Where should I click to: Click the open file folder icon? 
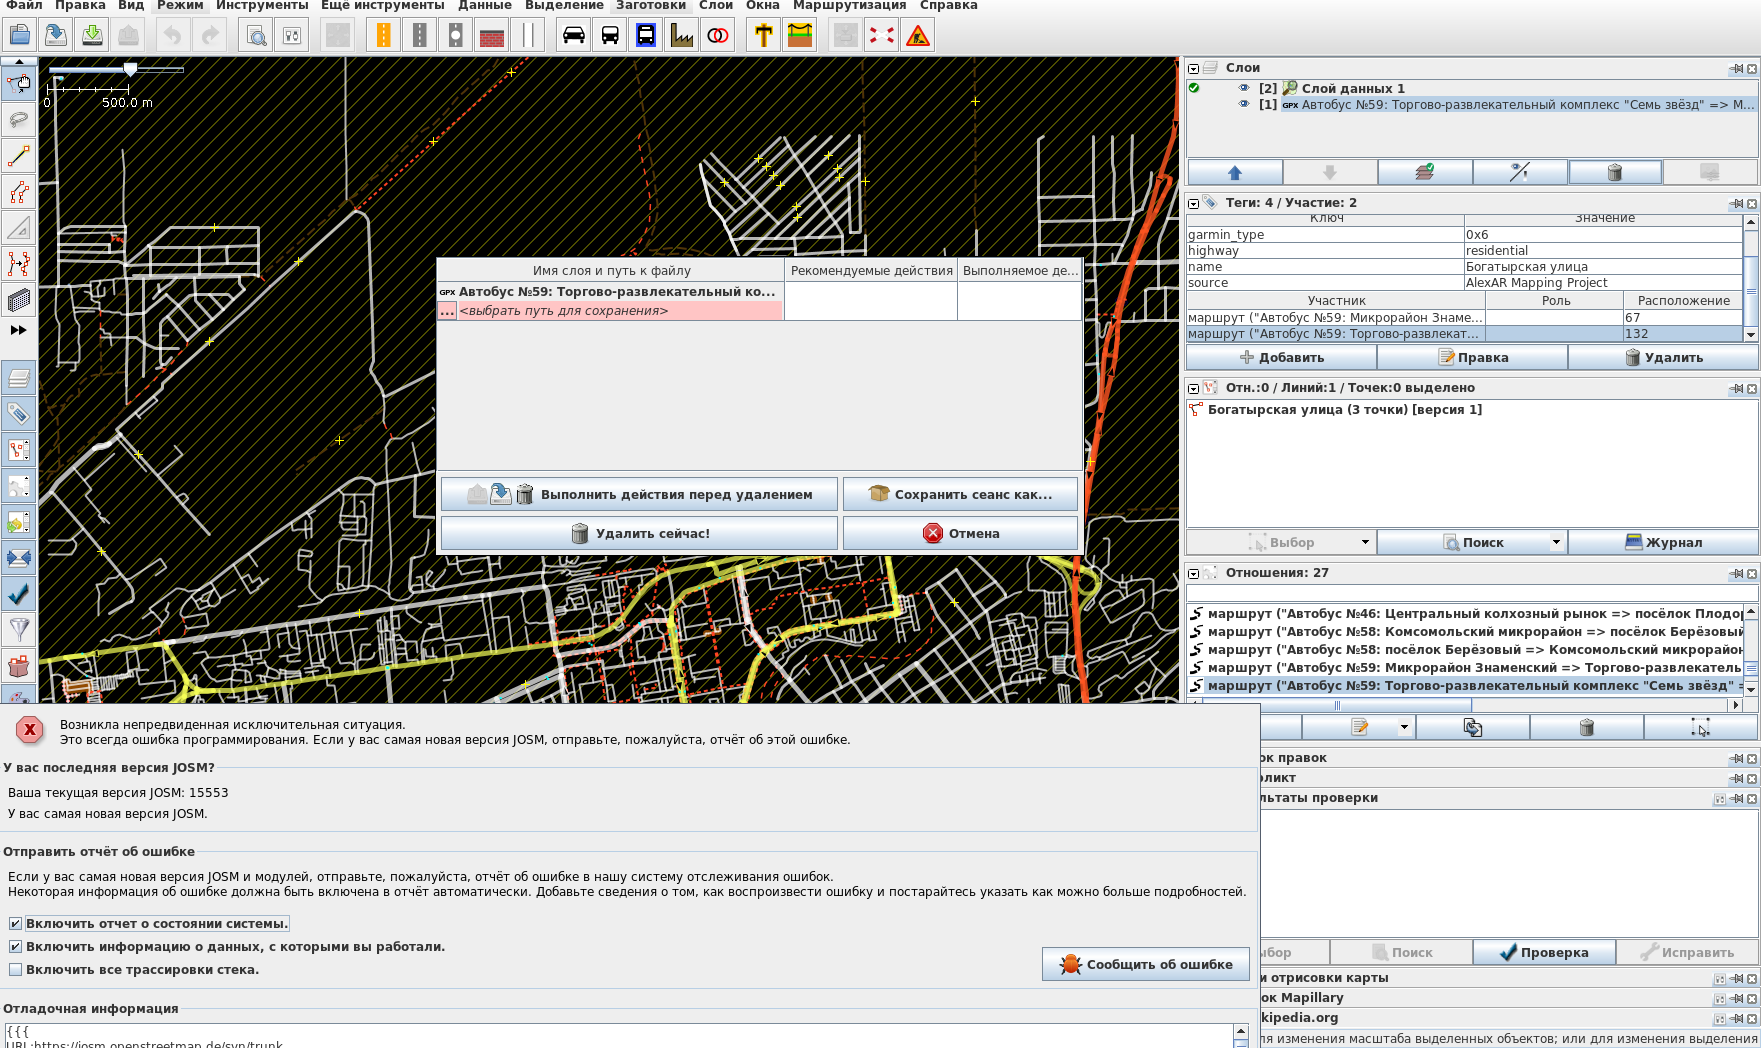click(19, 36)
